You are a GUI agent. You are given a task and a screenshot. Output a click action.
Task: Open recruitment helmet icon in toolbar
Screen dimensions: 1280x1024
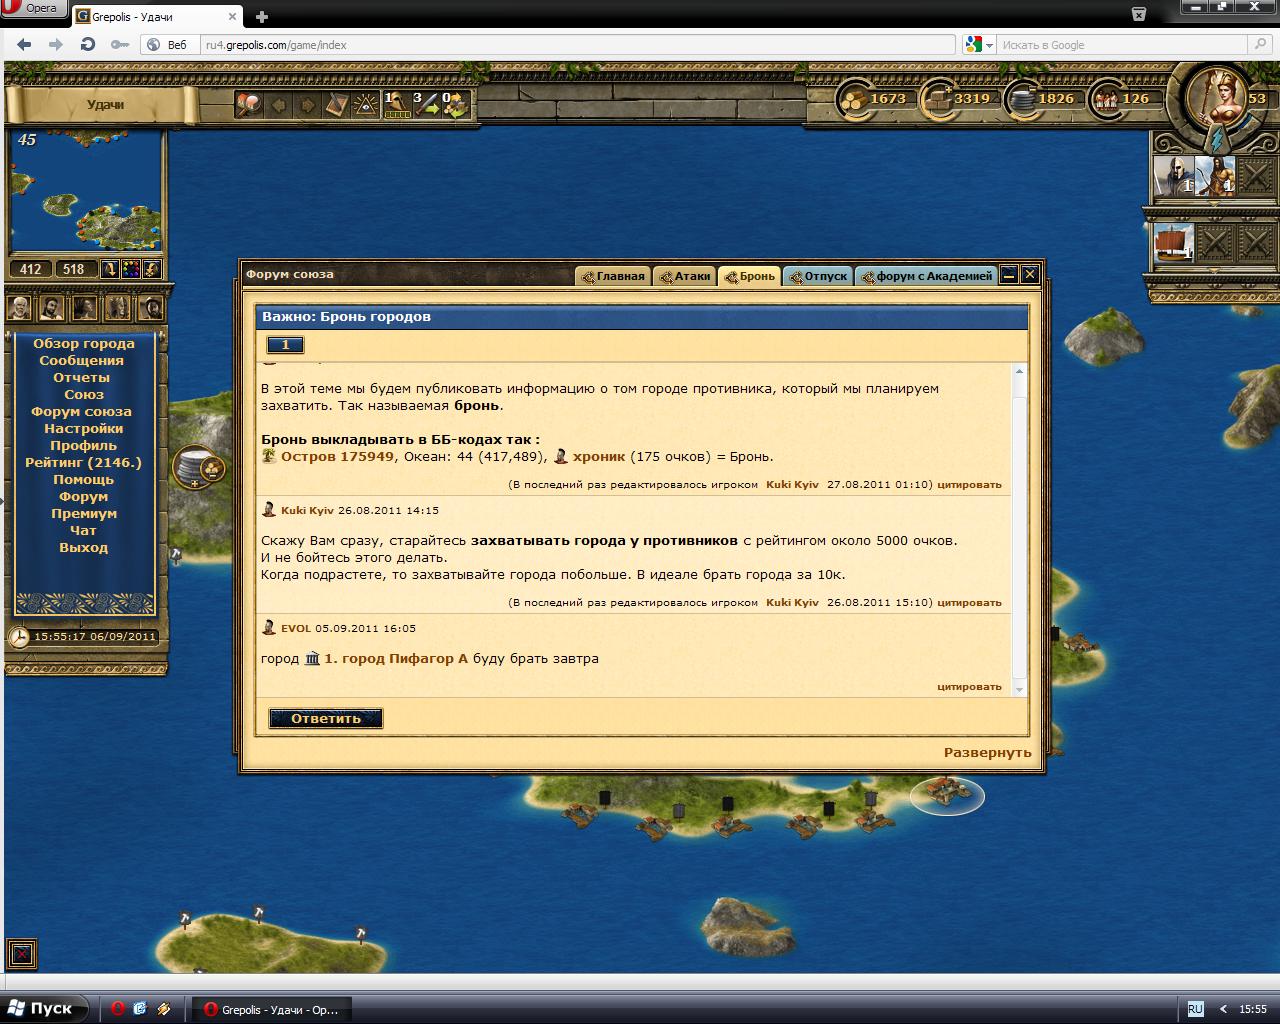[396, 105]
